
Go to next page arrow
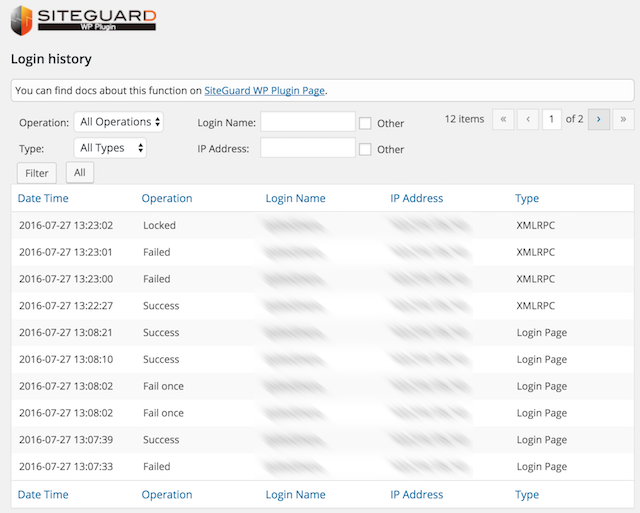coord(599,119)
